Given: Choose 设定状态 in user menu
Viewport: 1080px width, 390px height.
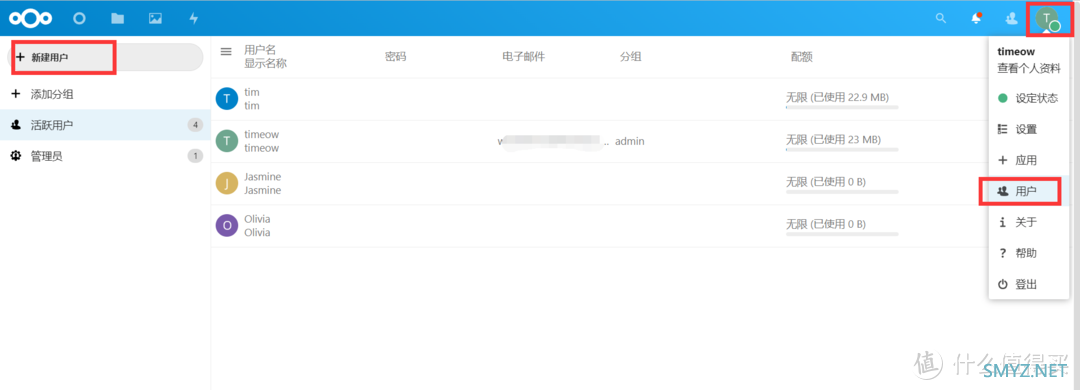Looking at the screenshot, I should 1030,99.
